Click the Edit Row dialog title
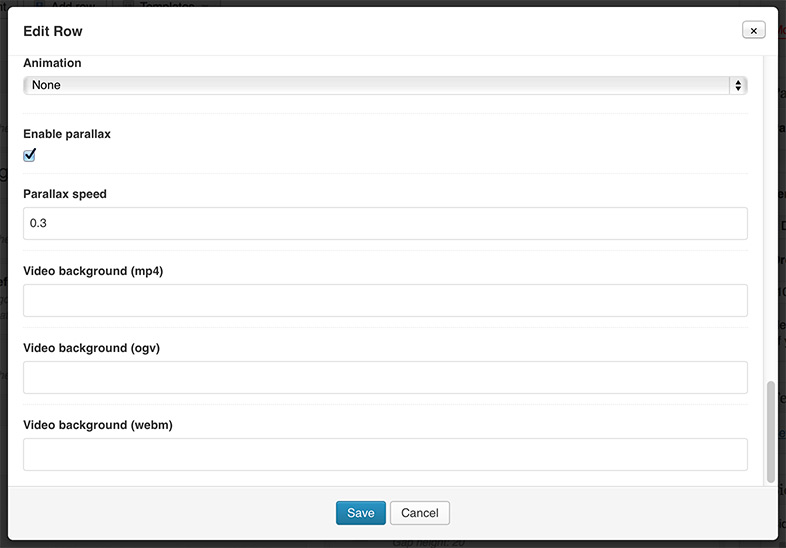 (x=53, y=31)
